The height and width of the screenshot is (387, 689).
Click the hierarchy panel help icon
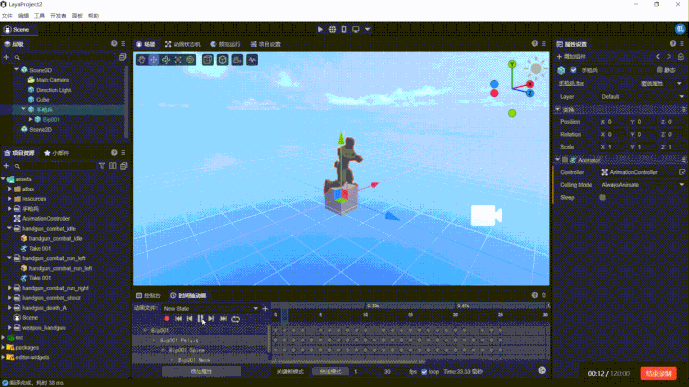(114, 43)
